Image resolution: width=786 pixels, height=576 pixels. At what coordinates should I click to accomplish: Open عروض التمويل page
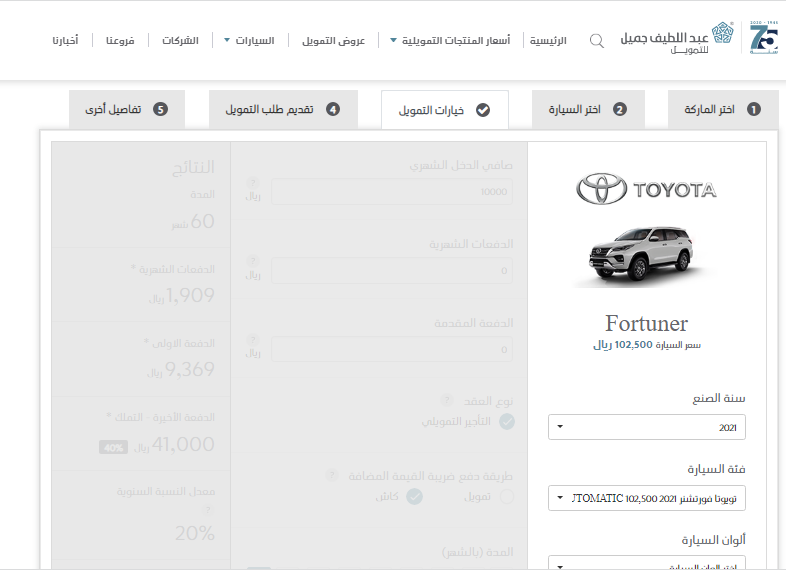[x=333, y=41]
